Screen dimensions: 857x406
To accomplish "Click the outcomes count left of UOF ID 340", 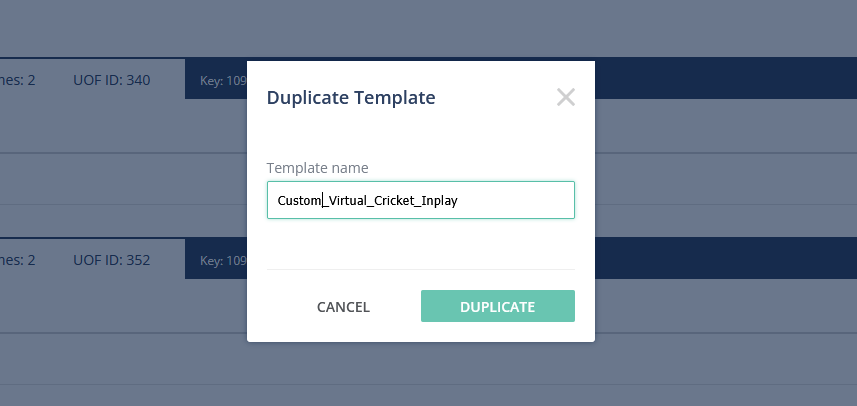I will coord(18,80).
